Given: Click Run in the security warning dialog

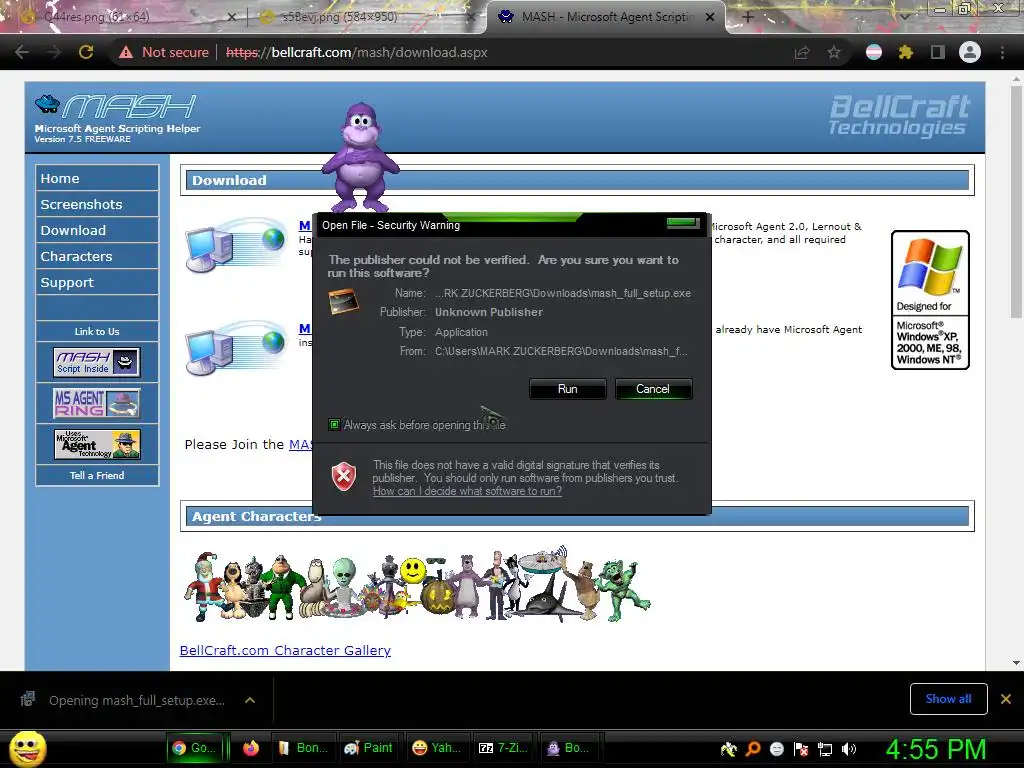Looking at the screenshot, I should pos(568,389).
